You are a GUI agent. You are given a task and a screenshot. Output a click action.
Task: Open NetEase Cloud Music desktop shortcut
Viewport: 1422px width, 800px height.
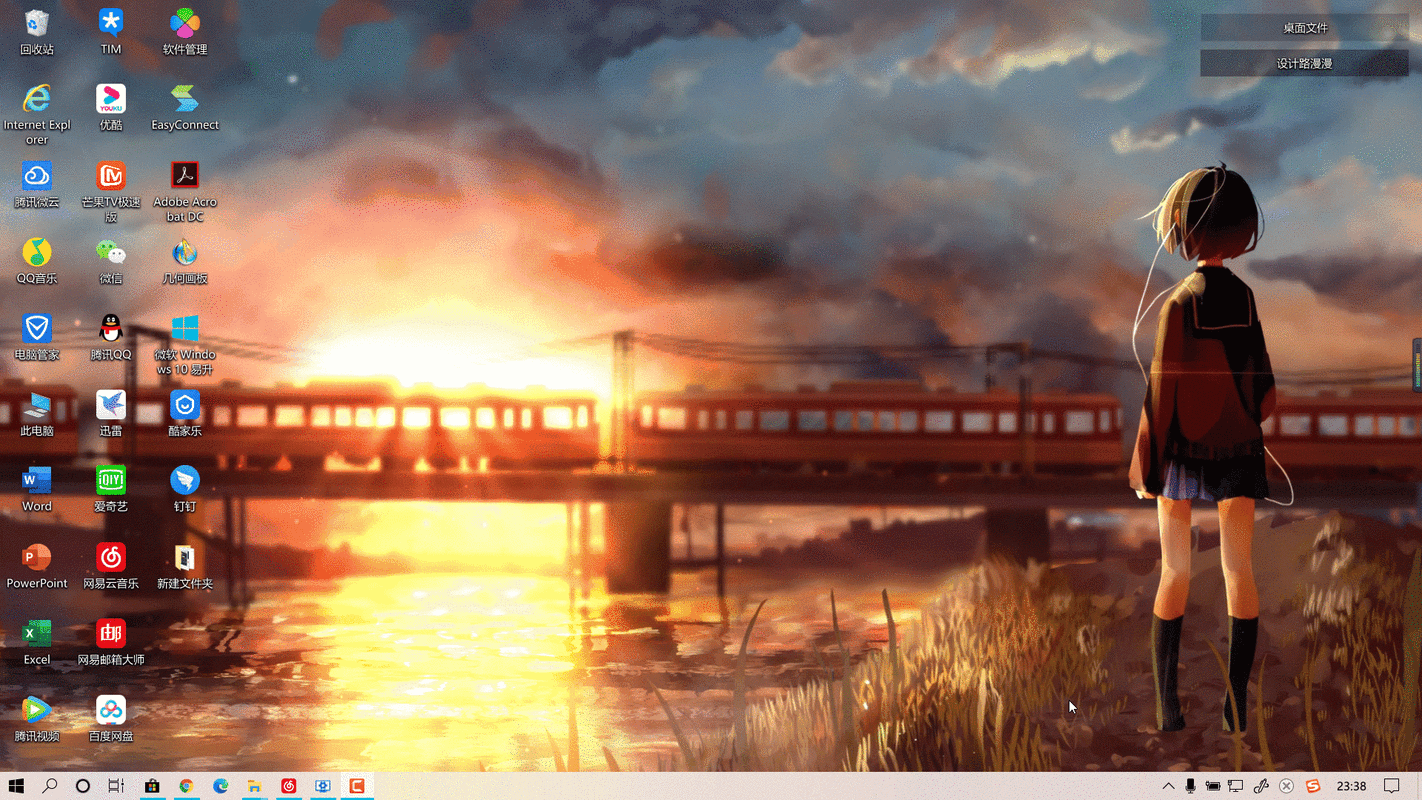[110, 555]
